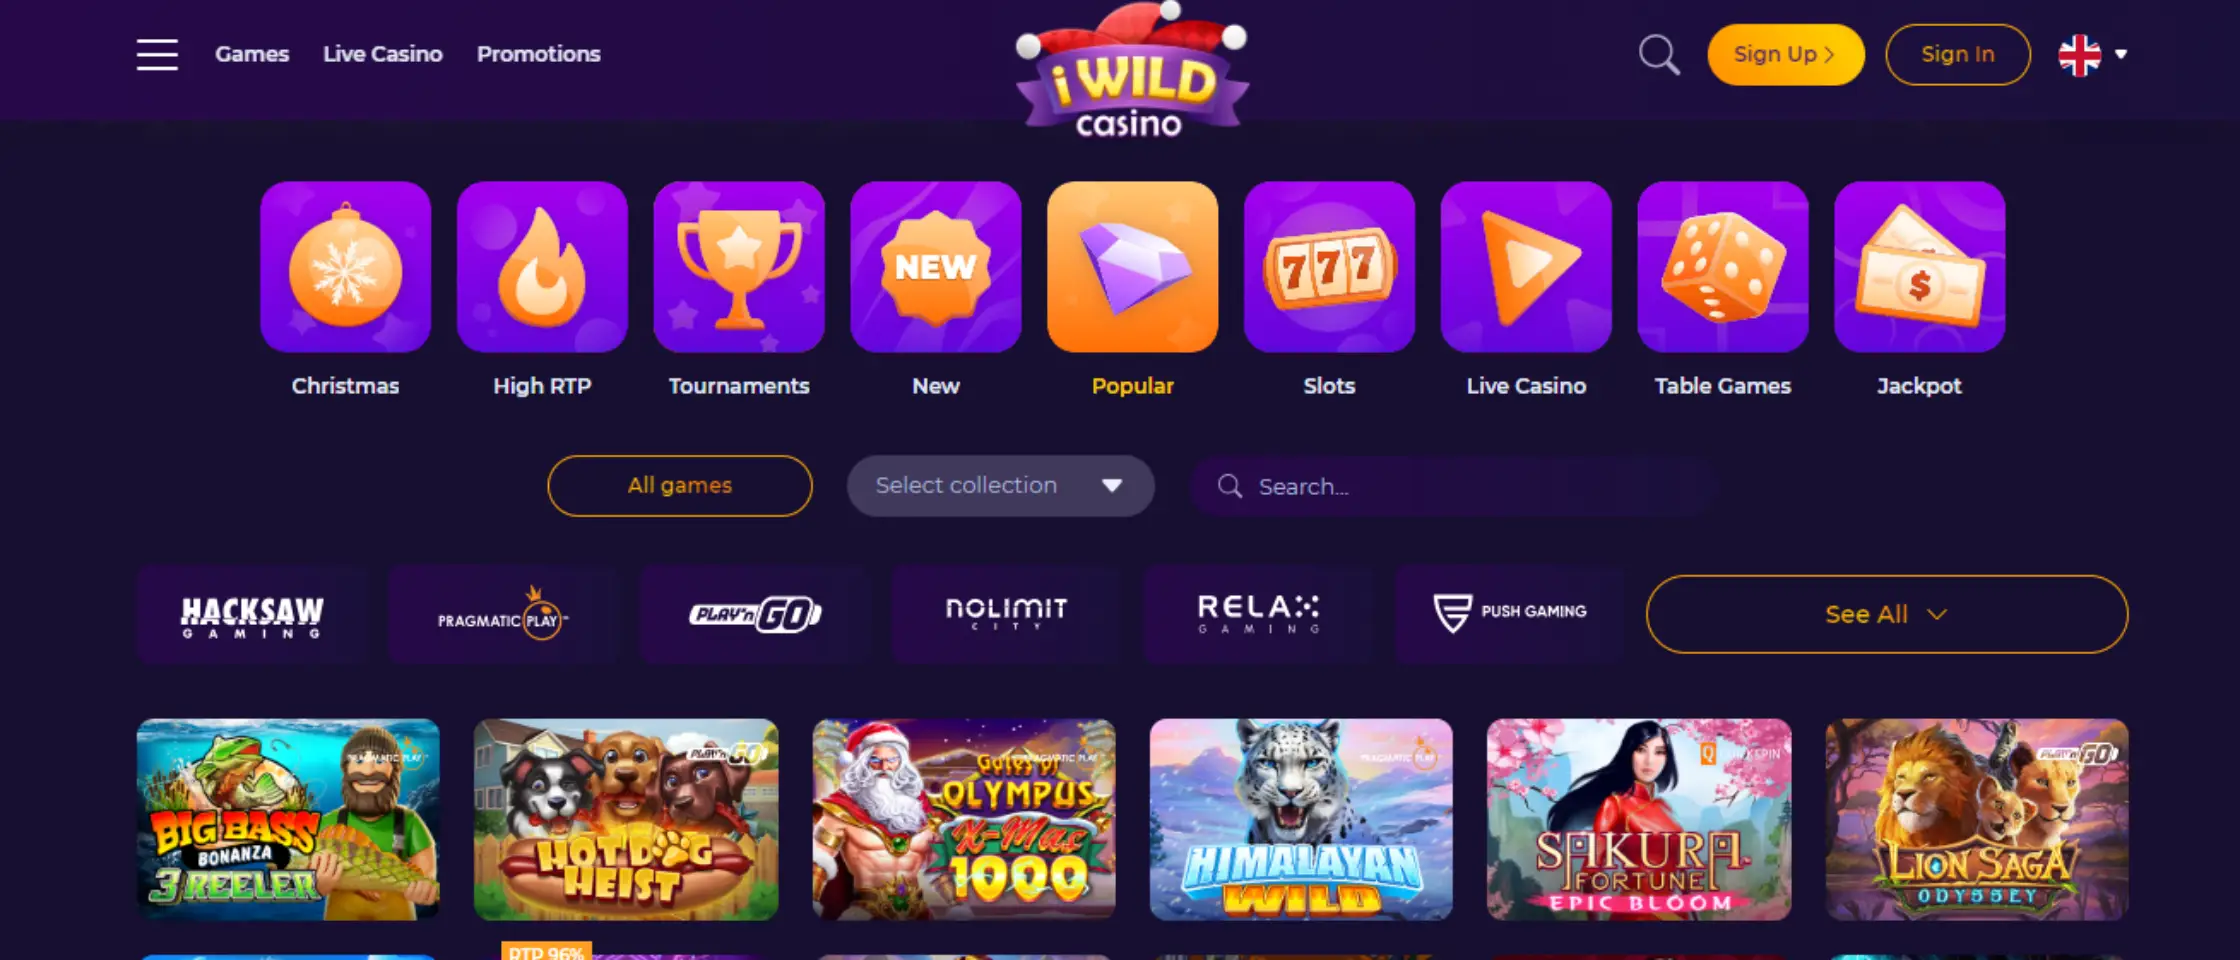Click the magnifying glass search icon in header
2240x960 pixels.
[1659, 55]
